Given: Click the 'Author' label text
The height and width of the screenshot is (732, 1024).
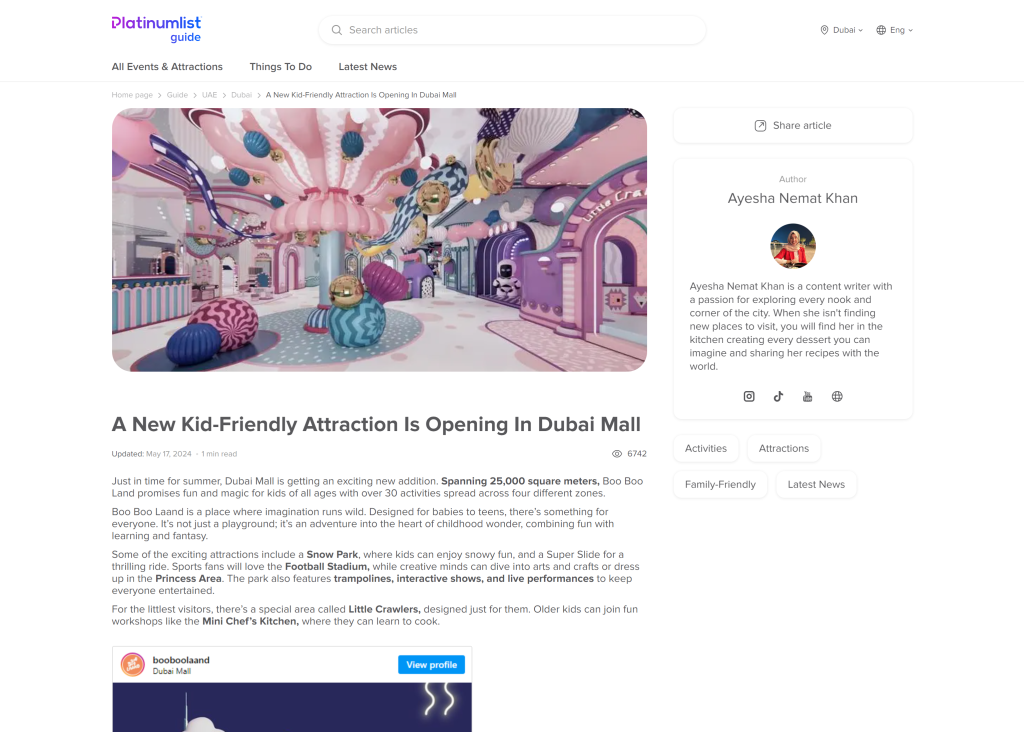Looking at the screenshot, I should pos(793,179).
